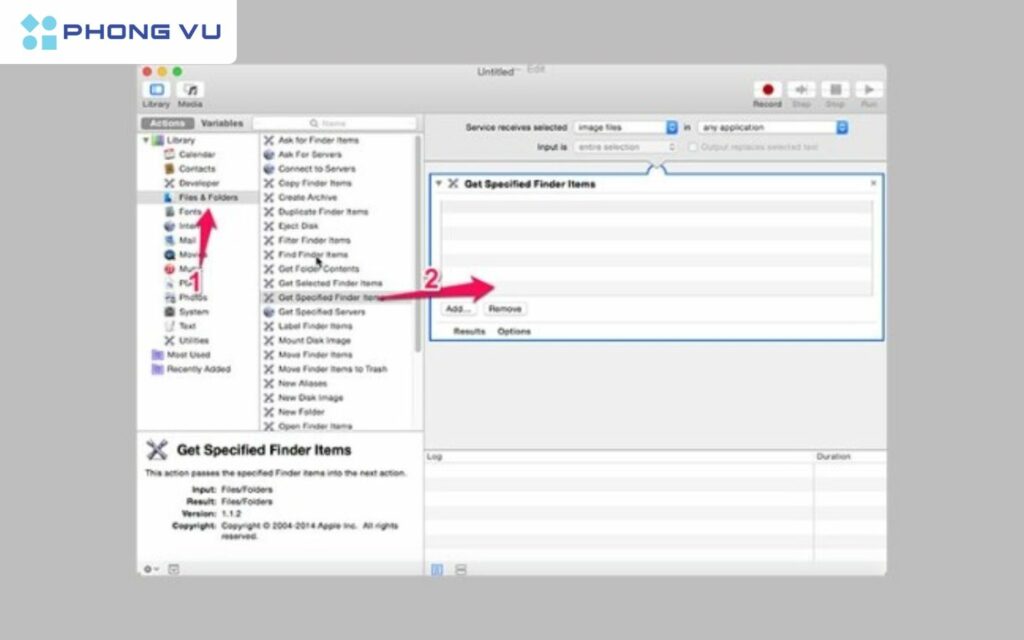Click the Add button in the action
1024x640 pixels.
click(x=457, y=308)
